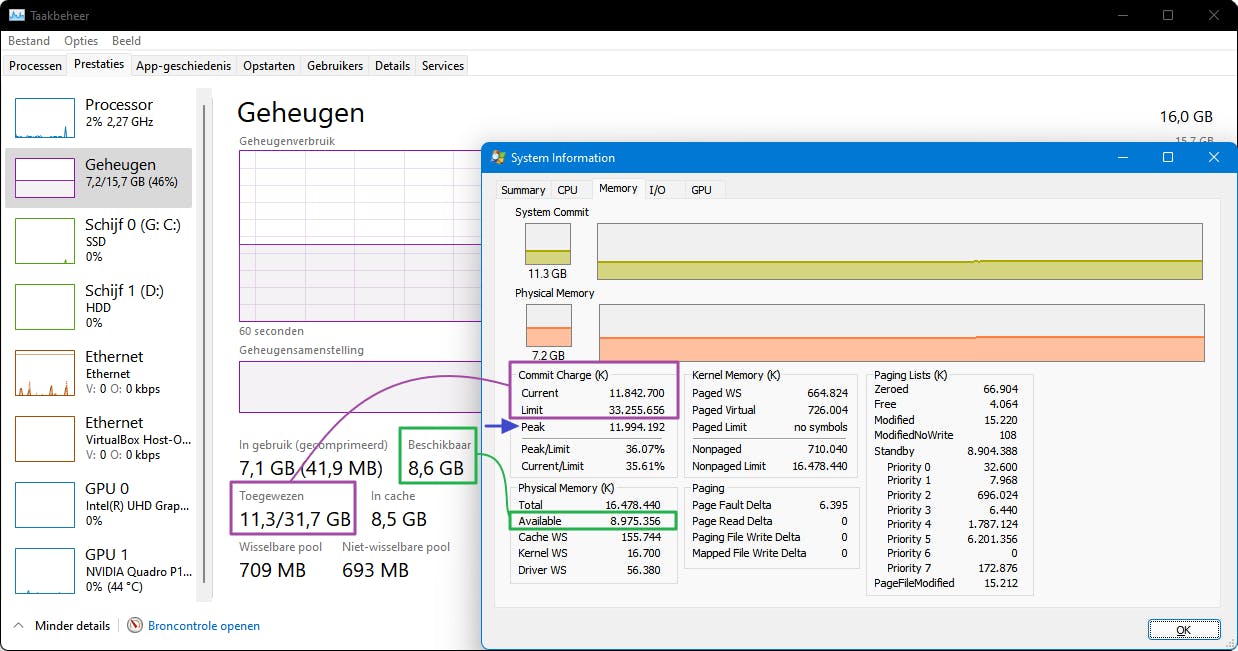The image size is (1238, 651).
Task: Click the Broncontrole openen icon
Action: (135, 626)
